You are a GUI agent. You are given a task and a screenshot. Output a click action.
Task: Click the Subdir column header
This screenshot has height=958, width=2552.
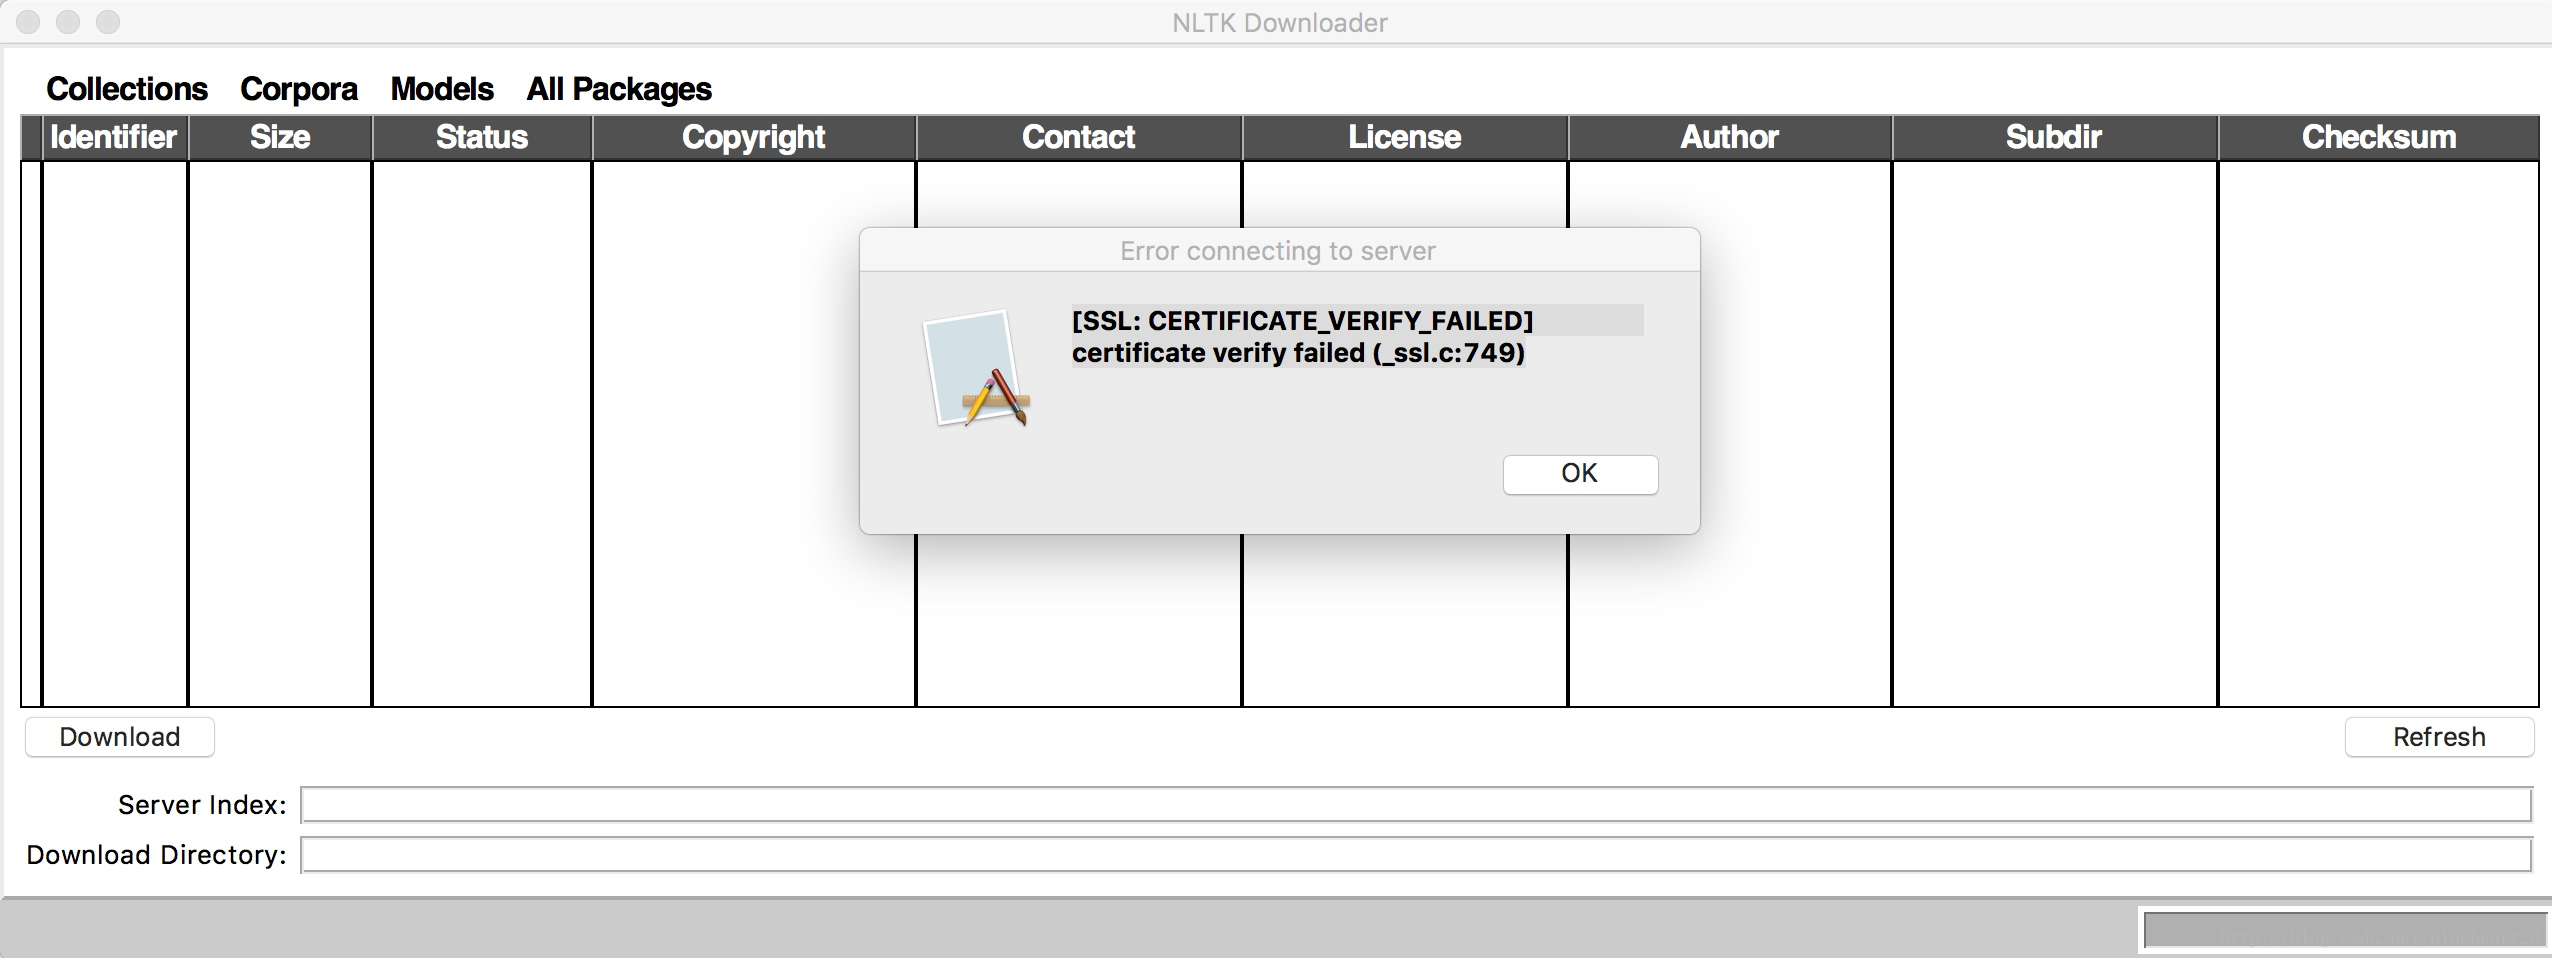coord(2055,137)
